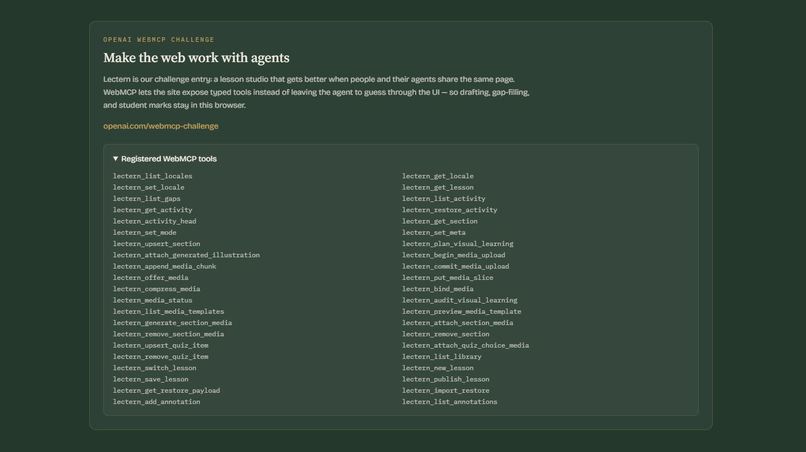The width and height of the screenshot is (806, 452).
Task: Select the lectern_set_locale entry
Action: tap(149, 187)
